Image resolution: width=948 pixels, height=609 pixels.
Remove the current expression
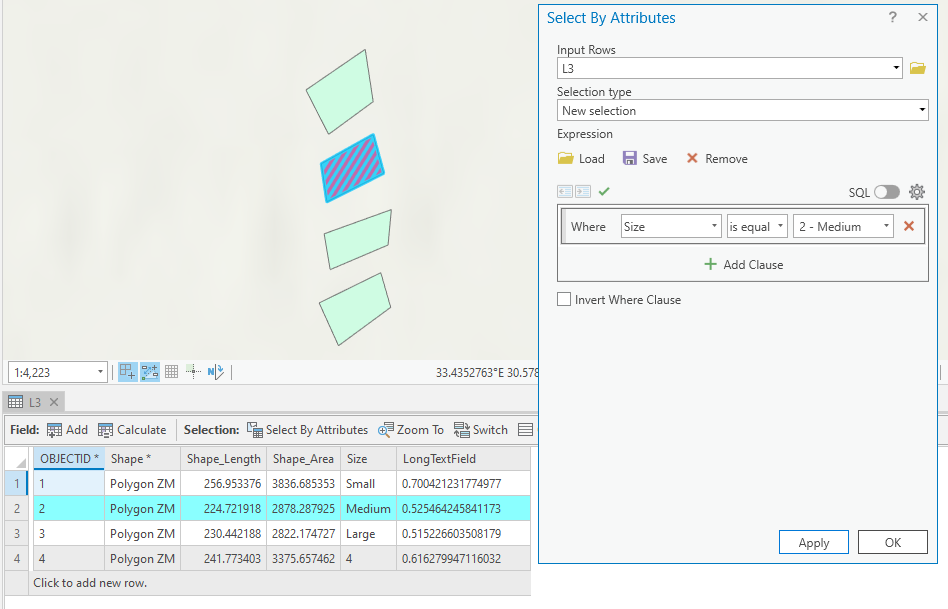tap(717, 158)
